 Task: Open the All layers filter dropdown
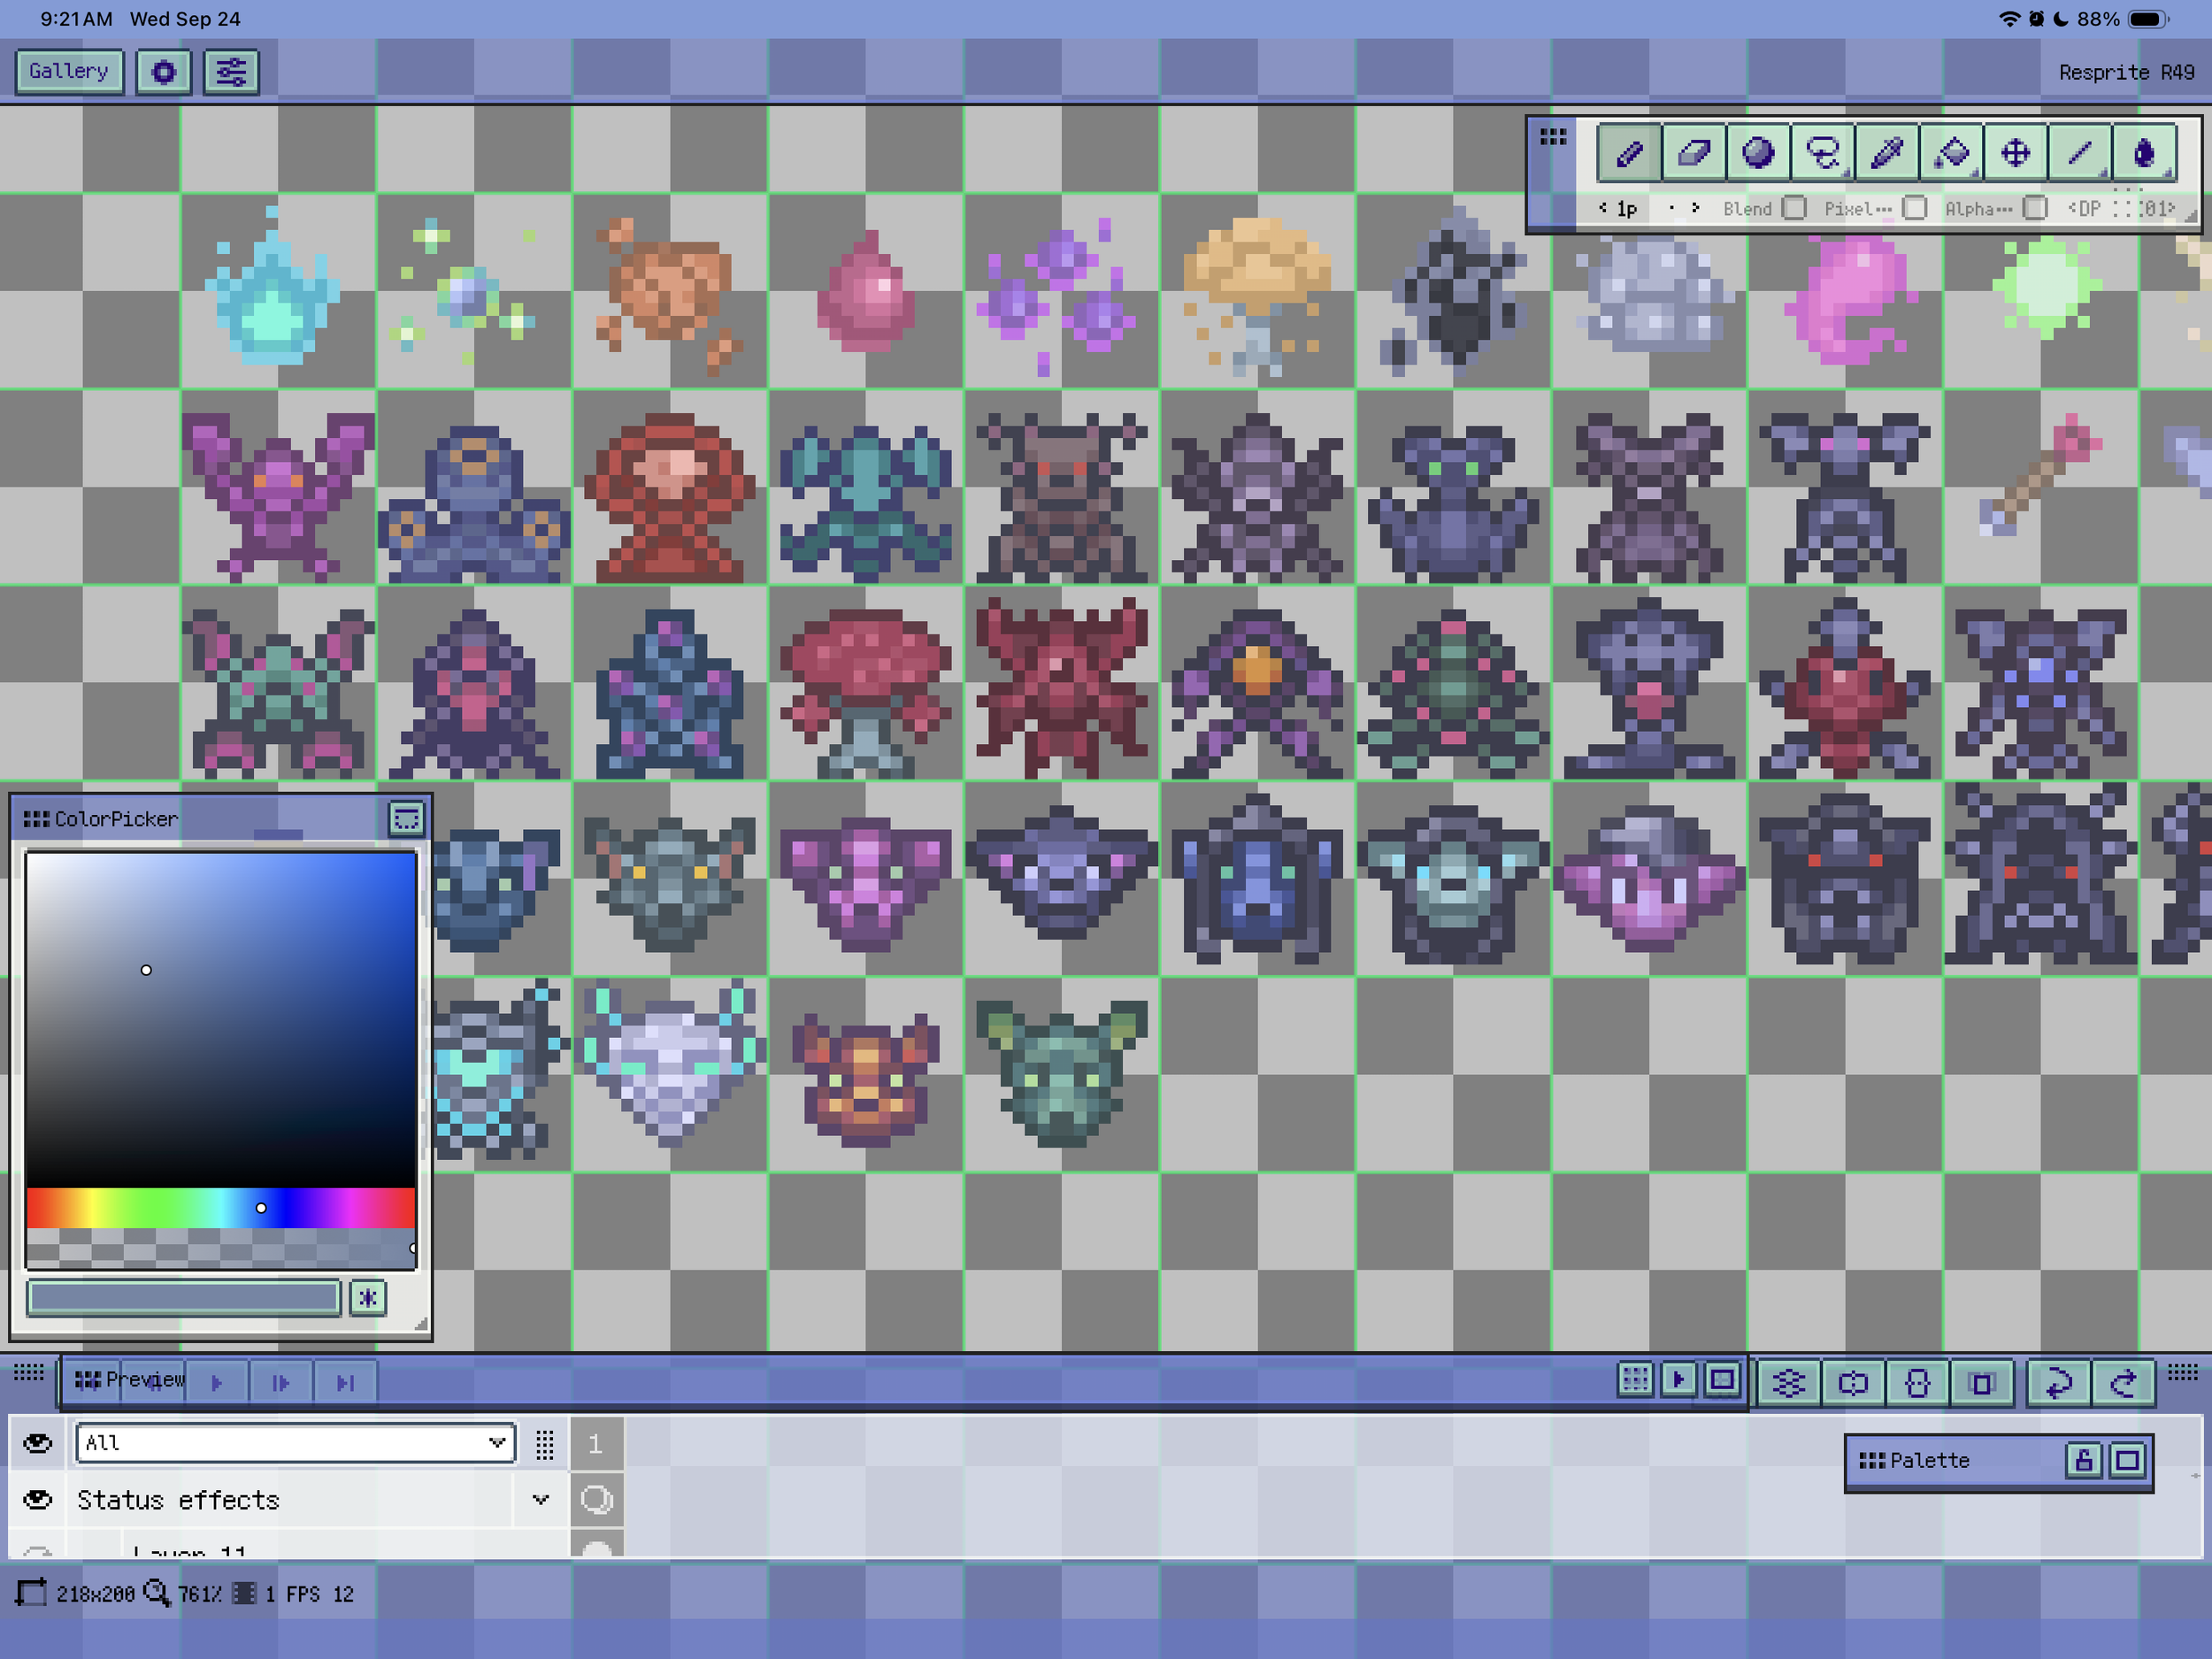(295, 1442)
